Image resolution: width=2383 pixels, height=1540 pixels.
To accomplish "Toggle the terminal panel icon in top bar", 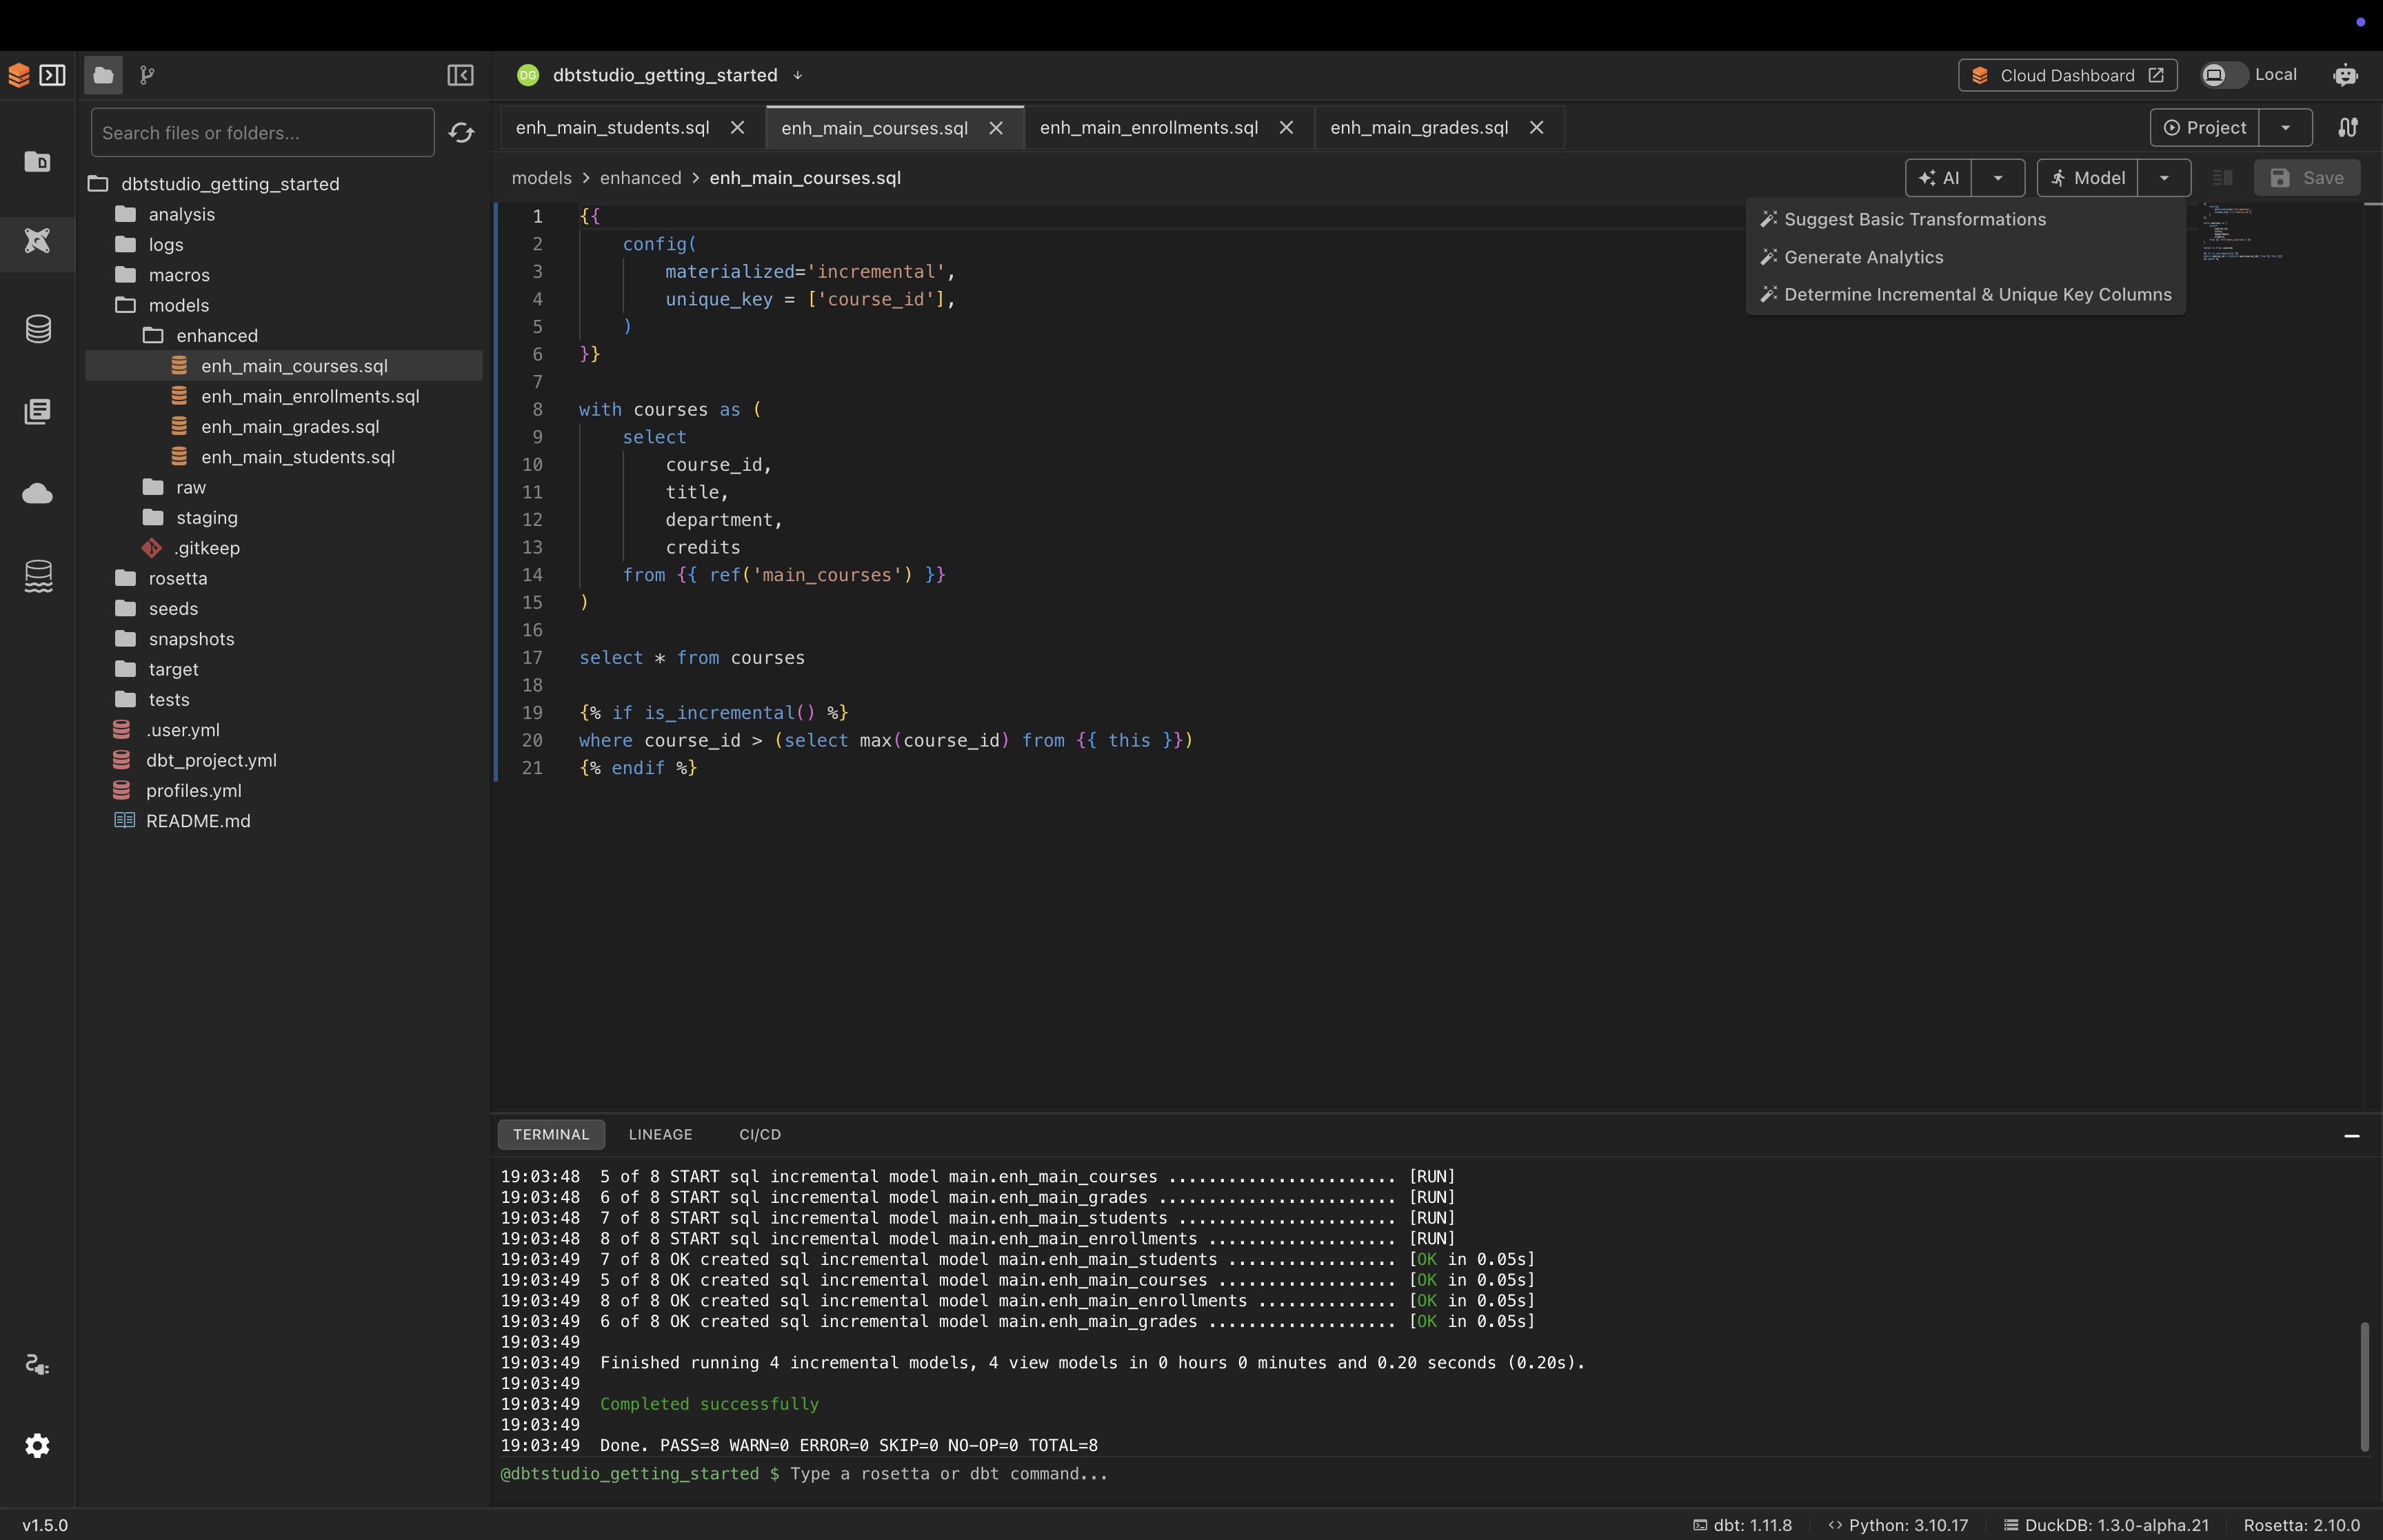I will click(53, 75).
